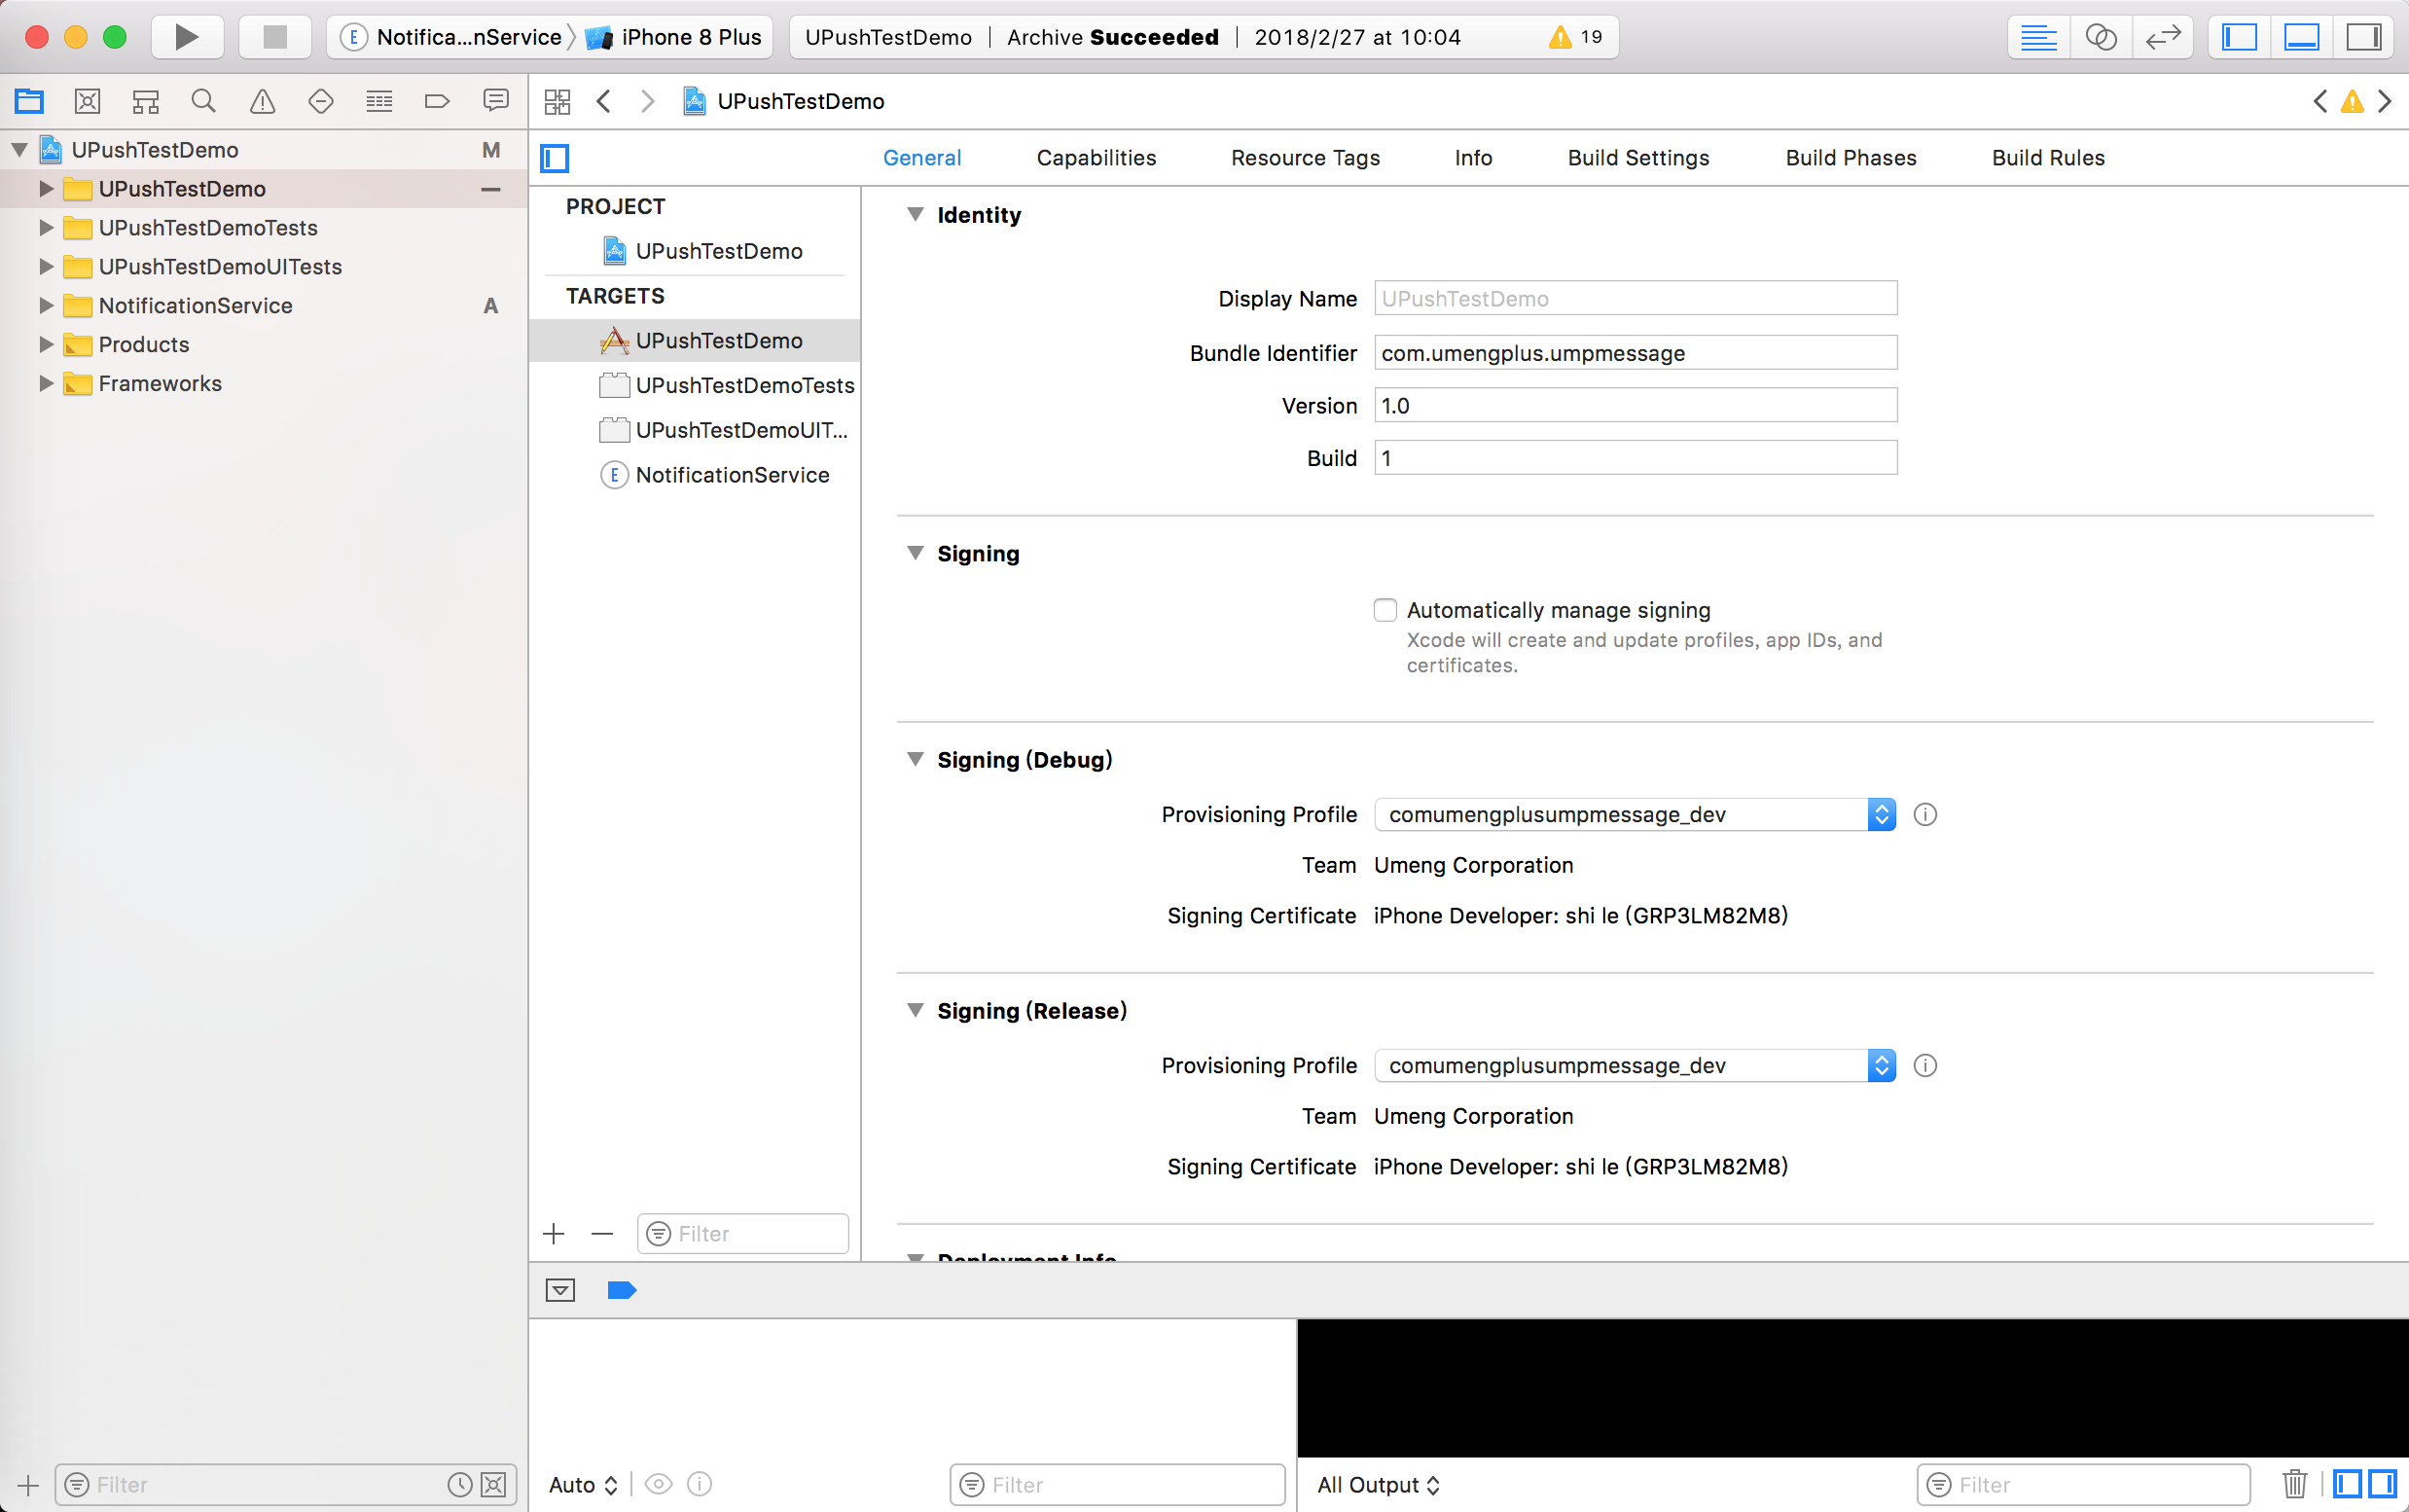
Task: Open the Build Settings tab
Action: click(x=1638, y=158)
